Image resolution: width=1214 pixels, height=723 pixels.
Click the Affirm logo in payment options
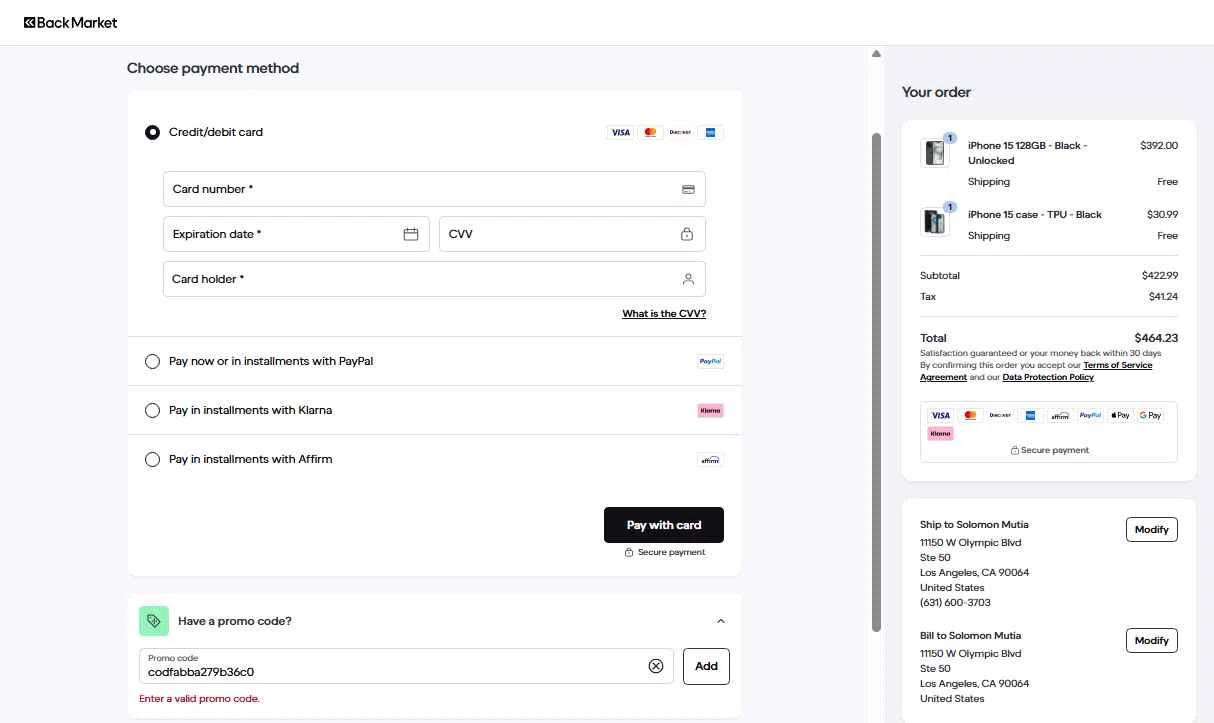coord(710,459)
